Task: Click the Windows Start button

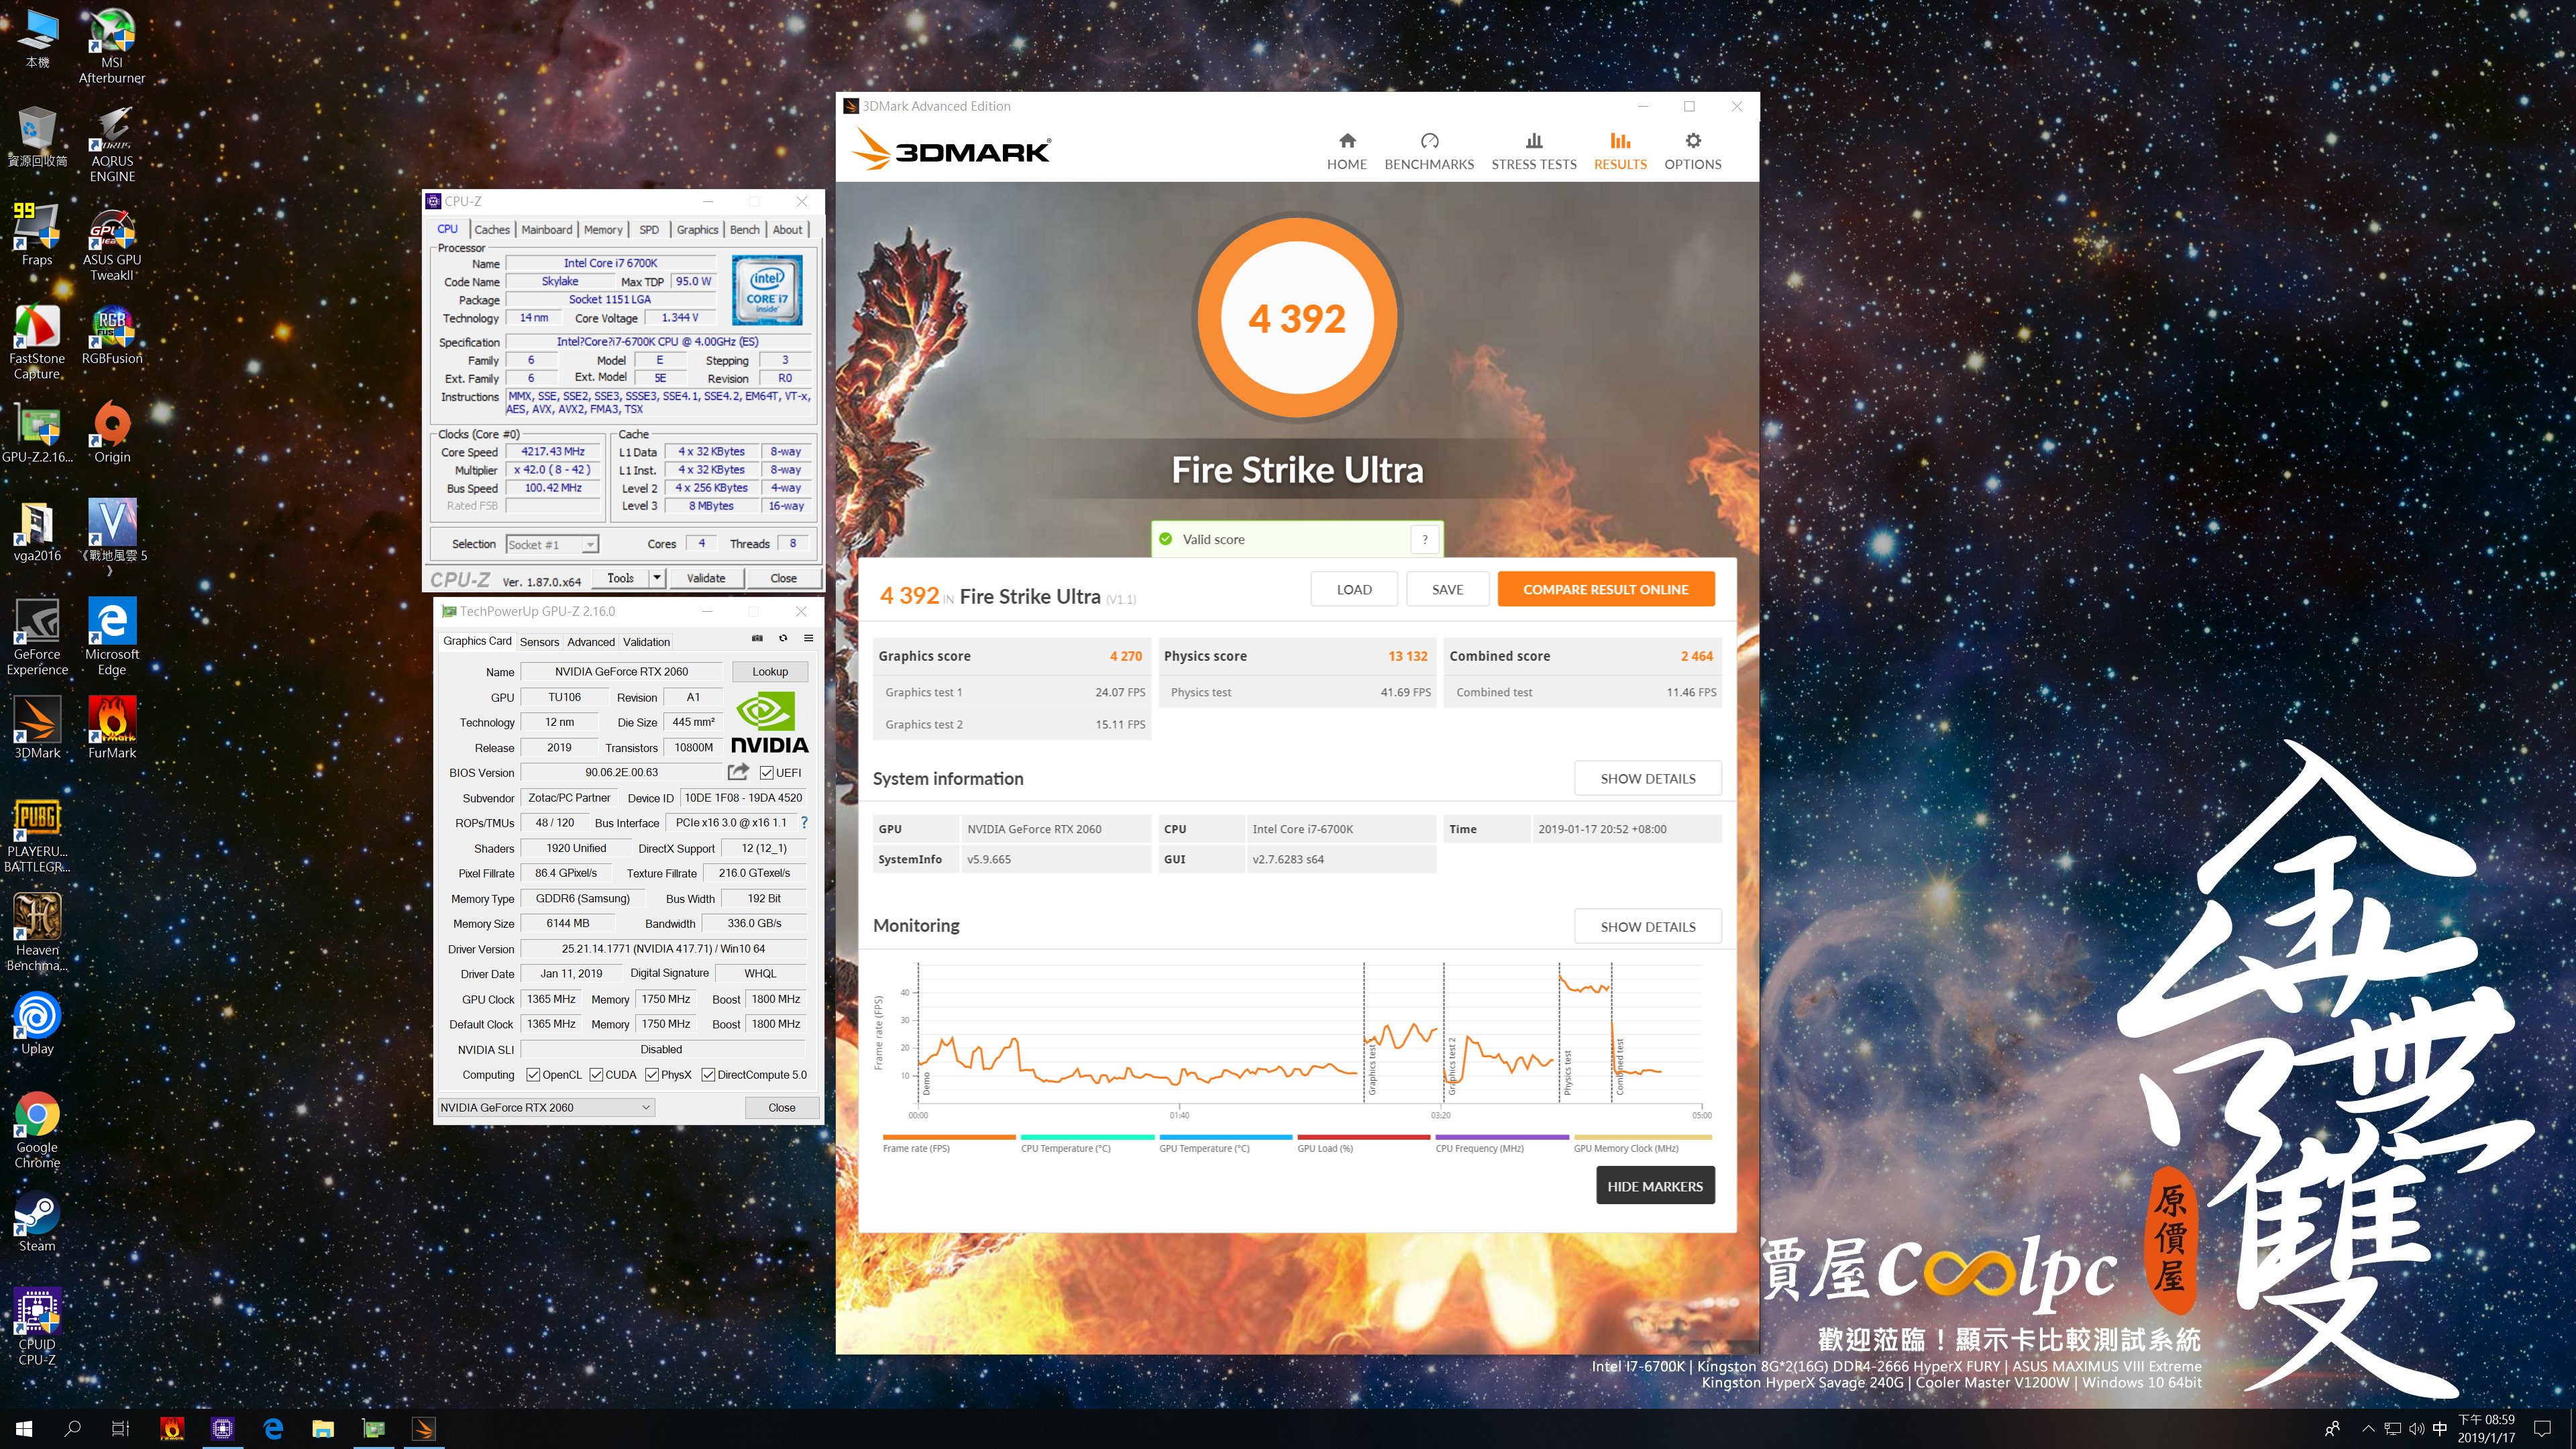Action: tap(24, 1429)
